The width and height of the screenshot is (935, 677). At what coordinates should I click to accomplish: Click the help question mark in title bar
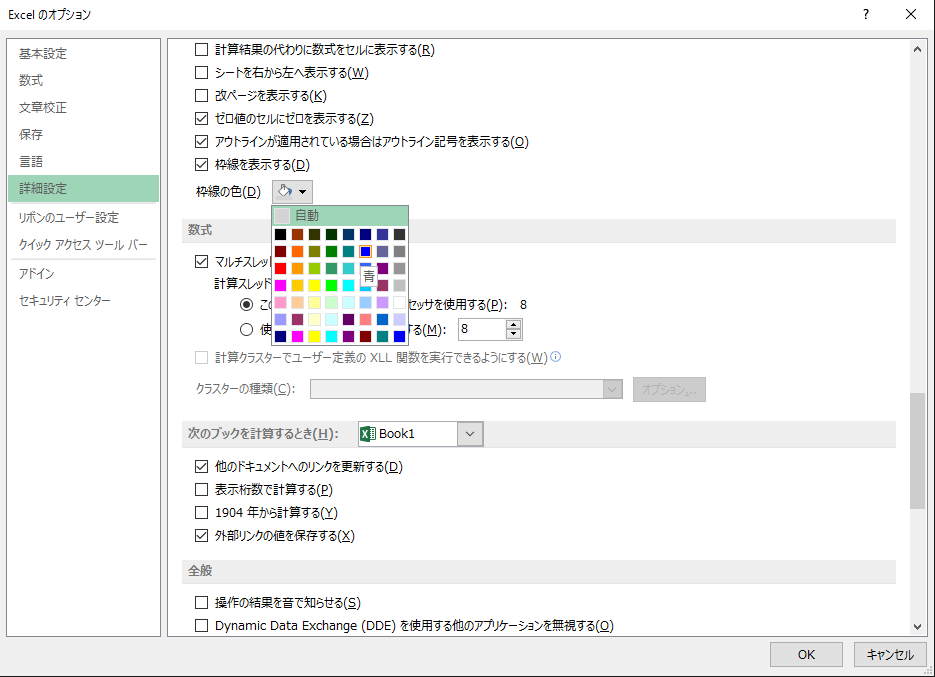(865, 14)
